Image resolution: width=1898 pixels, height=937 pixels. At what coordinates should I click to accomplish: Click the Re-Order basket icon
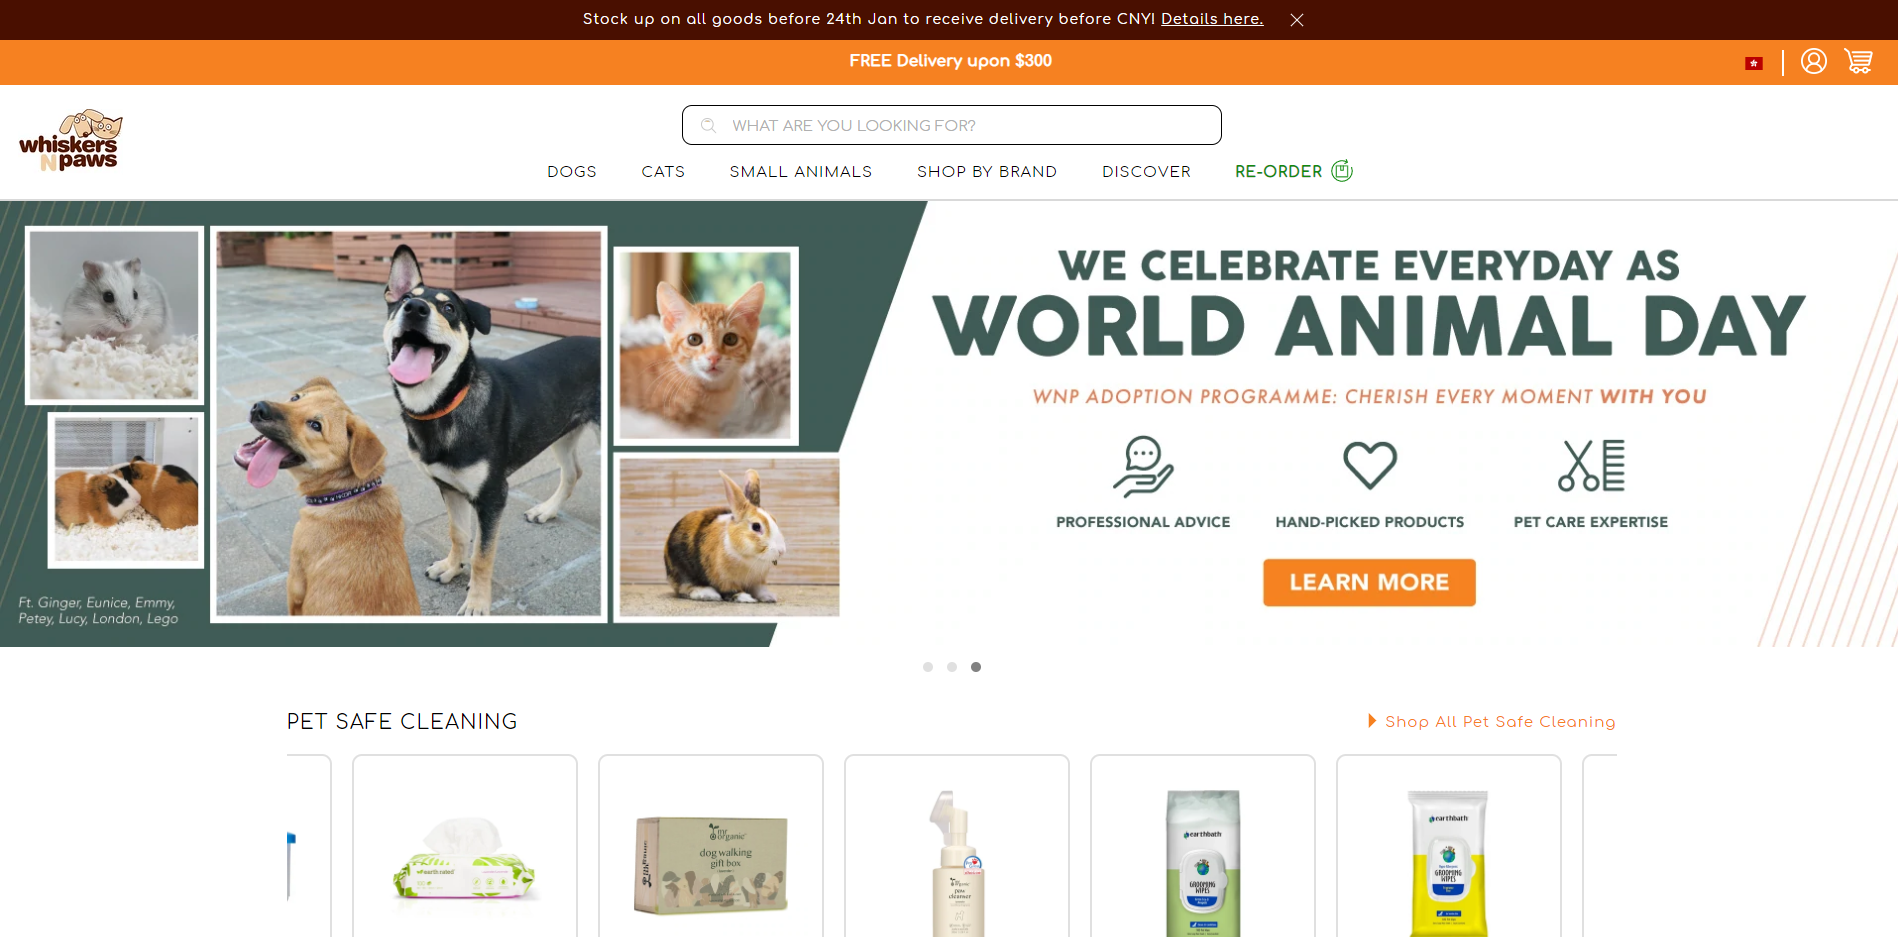[1342, 171]
